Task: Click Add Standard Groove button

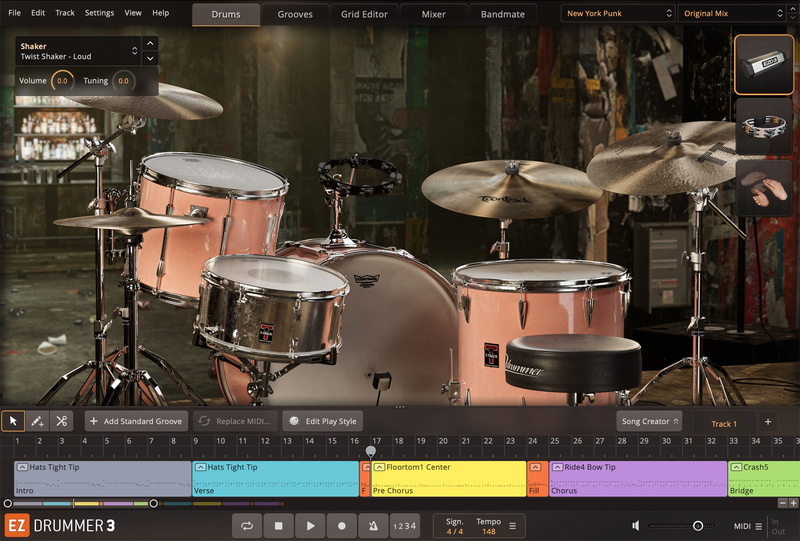Action: pyautogui.click(x=136, y=421)
